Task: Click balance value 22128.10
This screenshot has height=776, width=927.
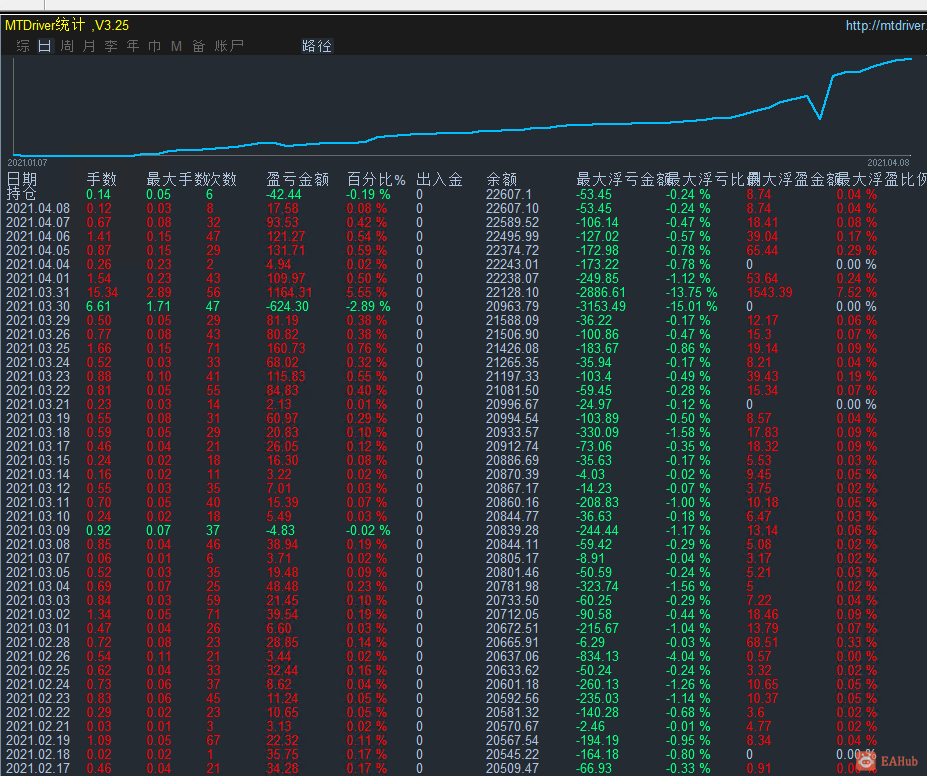Action: tap(513, 293)
